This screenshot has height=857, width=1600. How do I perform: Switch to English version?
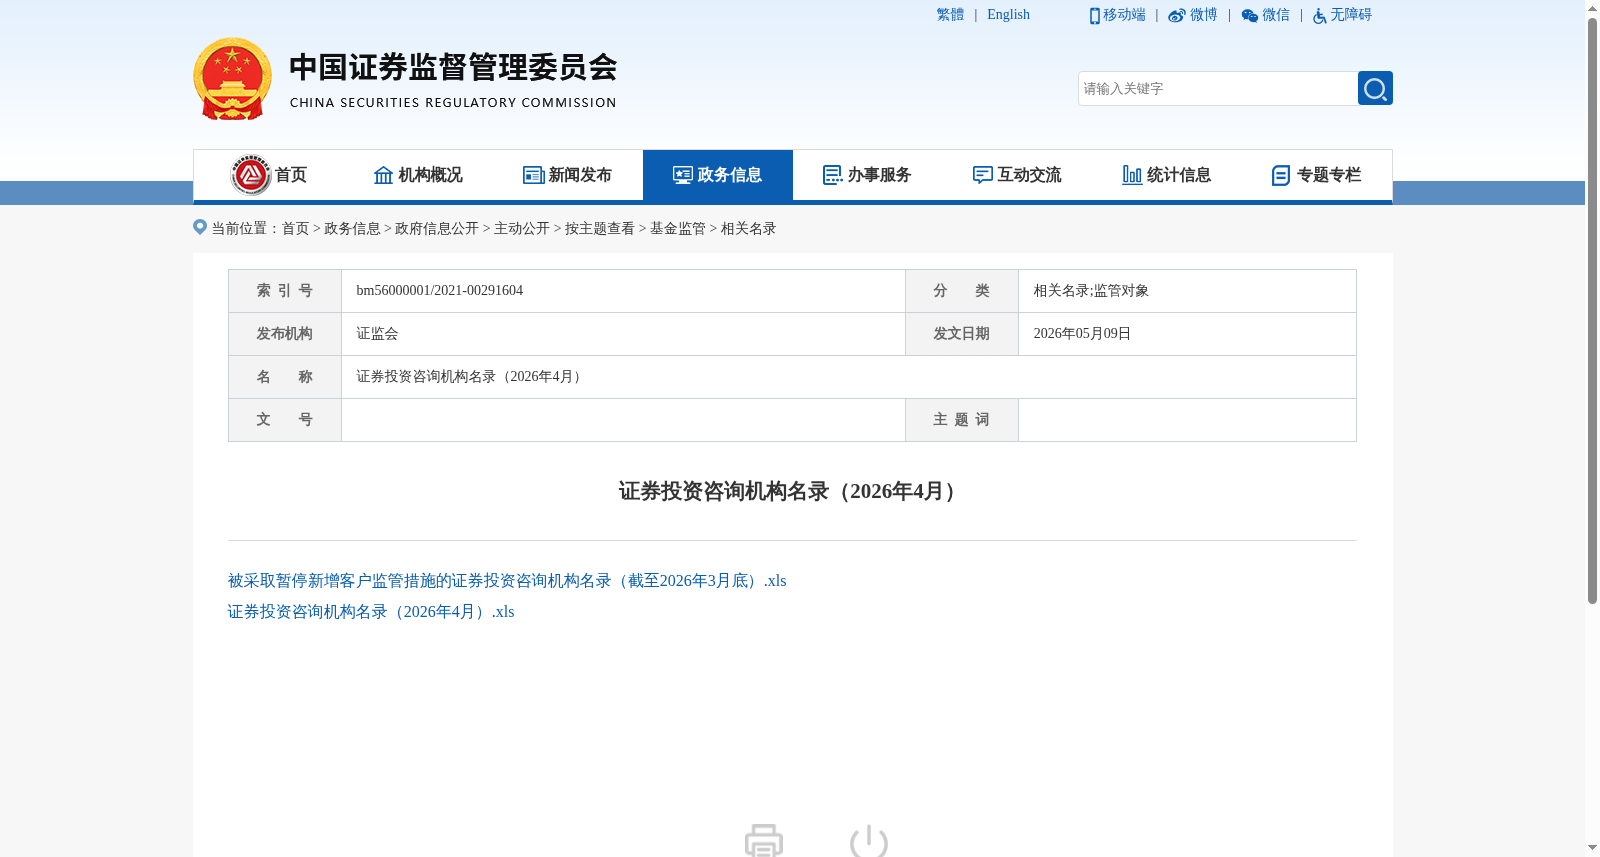tap(1008, 15)
